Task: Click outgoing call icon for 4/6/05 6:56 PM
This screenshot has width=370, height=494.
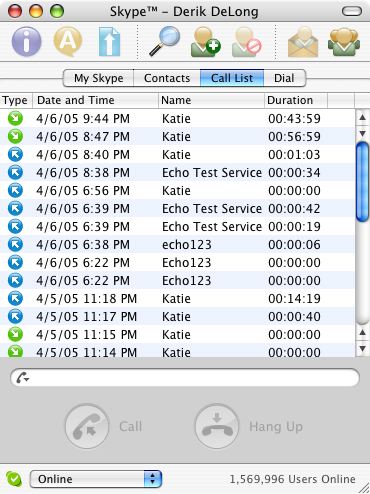Action: pos(15,190)
